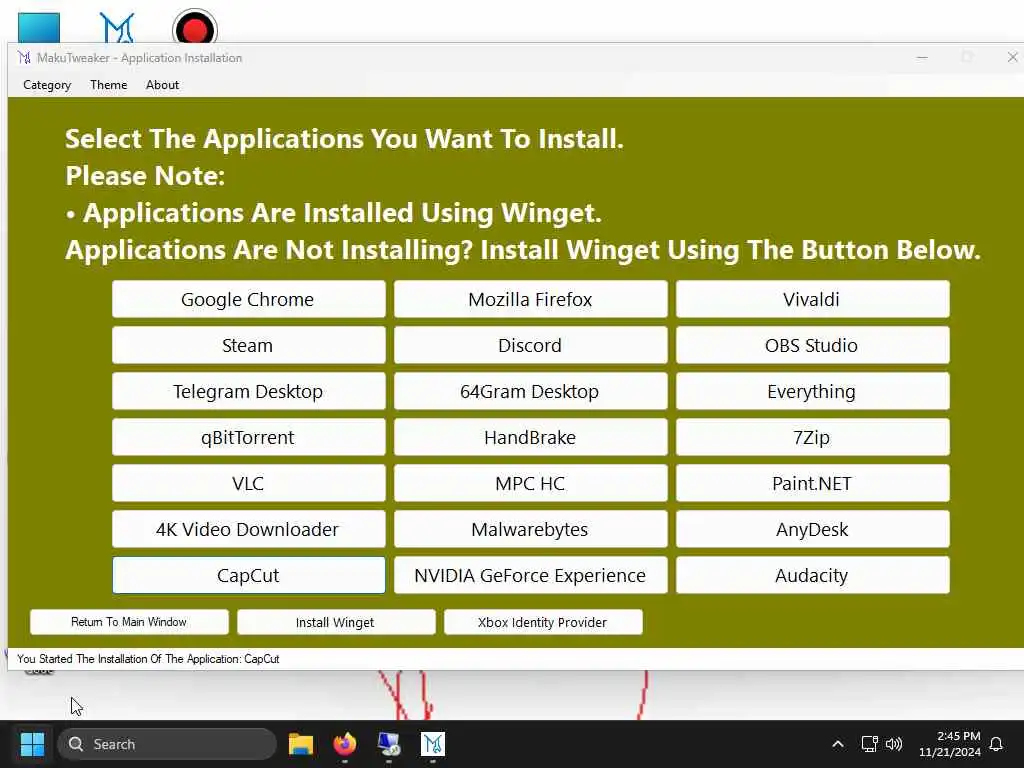Click the MakuTweaker title bar icon
The image size is (1024, 768).
pyautogui.click(x=24, y=57)
